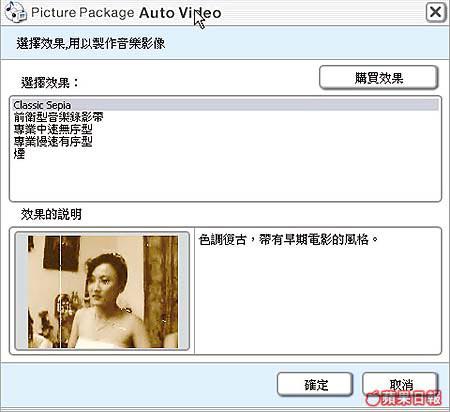Select the 煙 effect in the list
This screenshot has height=412, width=450.
[19, 154]
